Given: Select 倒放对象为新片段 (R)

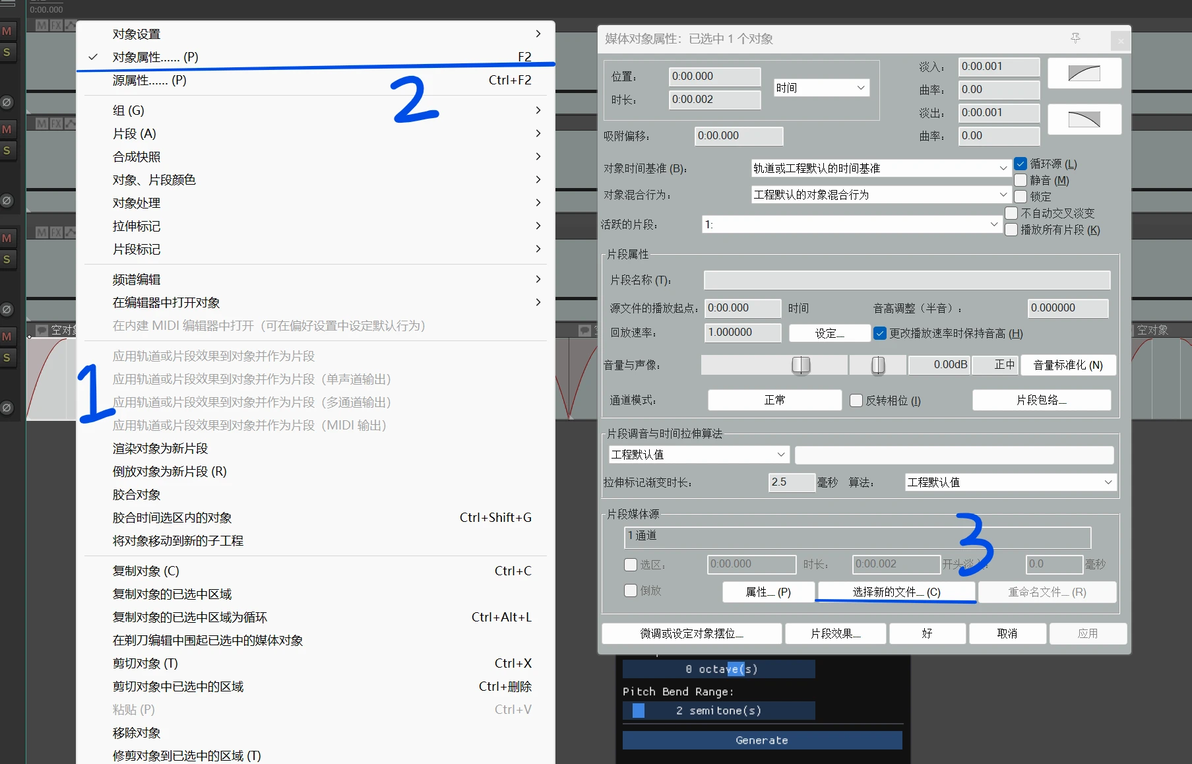Looking at the screenshot, I should coord(315,471).
